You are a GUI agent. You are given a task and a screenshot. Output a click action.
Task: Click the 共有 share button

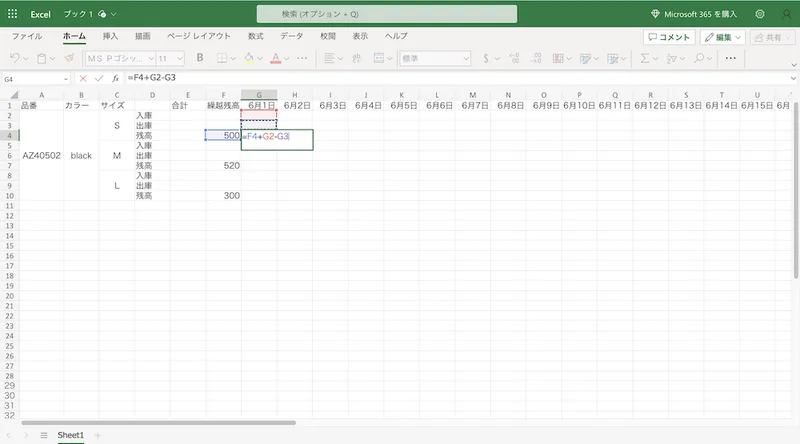tap(772, 37)
